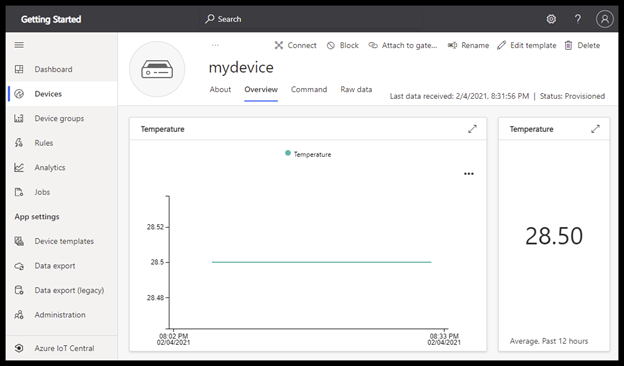The height and width of the screenshot is (366, 624).
Task: Select the Devices icon in the sidebar
Action: [19, 94]
